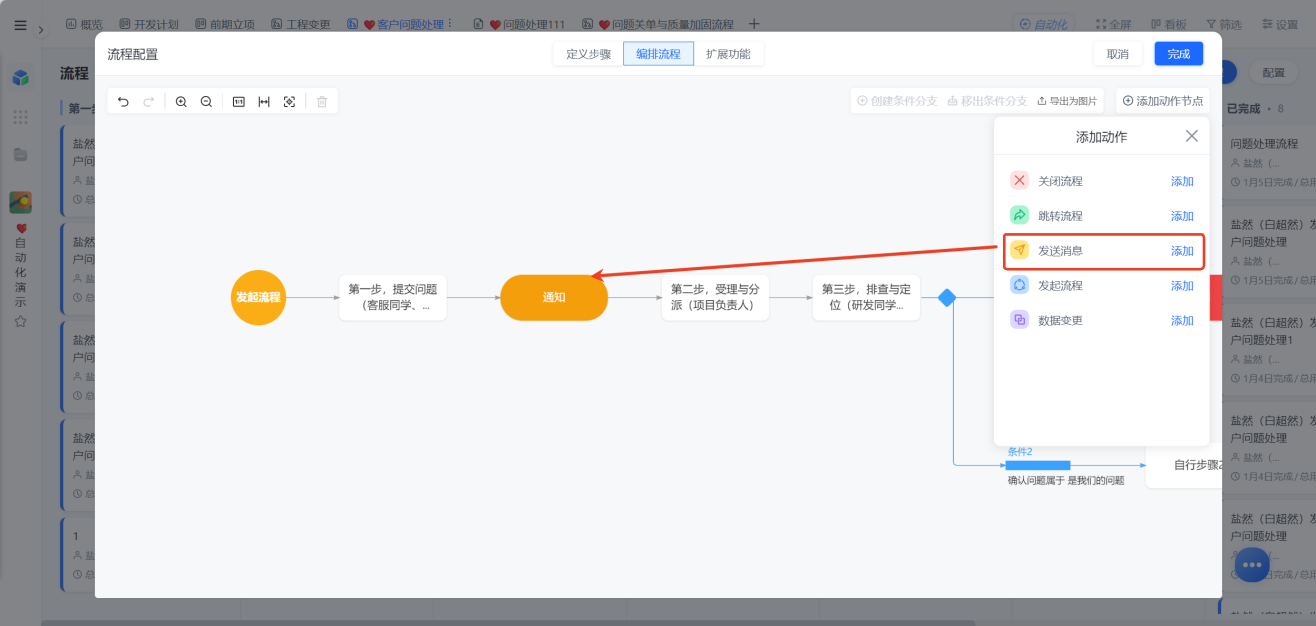Open the 前期立项 tab

pos(225,24)
